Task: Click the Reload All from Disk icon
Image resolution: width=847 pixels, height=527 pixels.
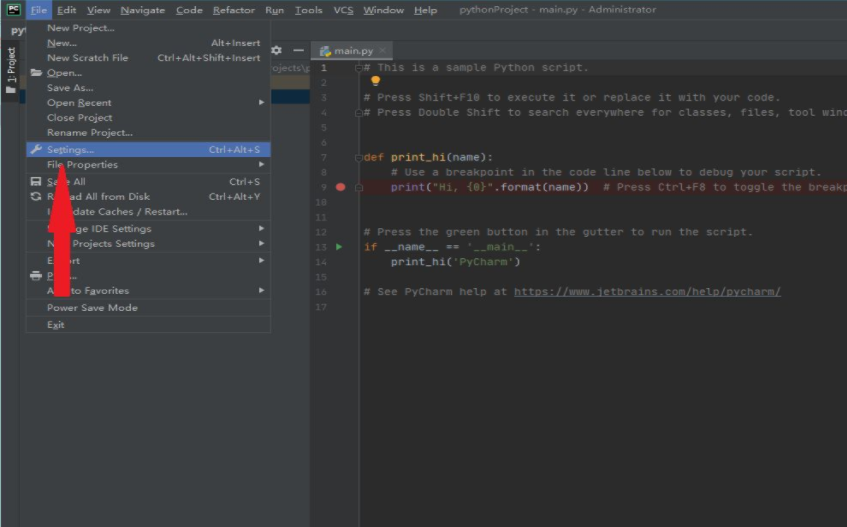Action: click(x=36, y=197)
